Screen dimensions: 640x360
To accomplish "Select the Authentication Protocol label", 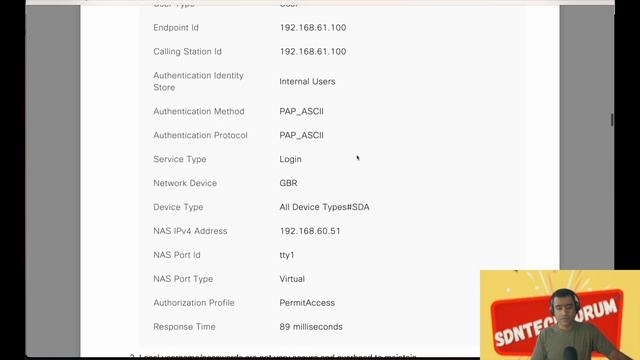I will coord(200,136).
